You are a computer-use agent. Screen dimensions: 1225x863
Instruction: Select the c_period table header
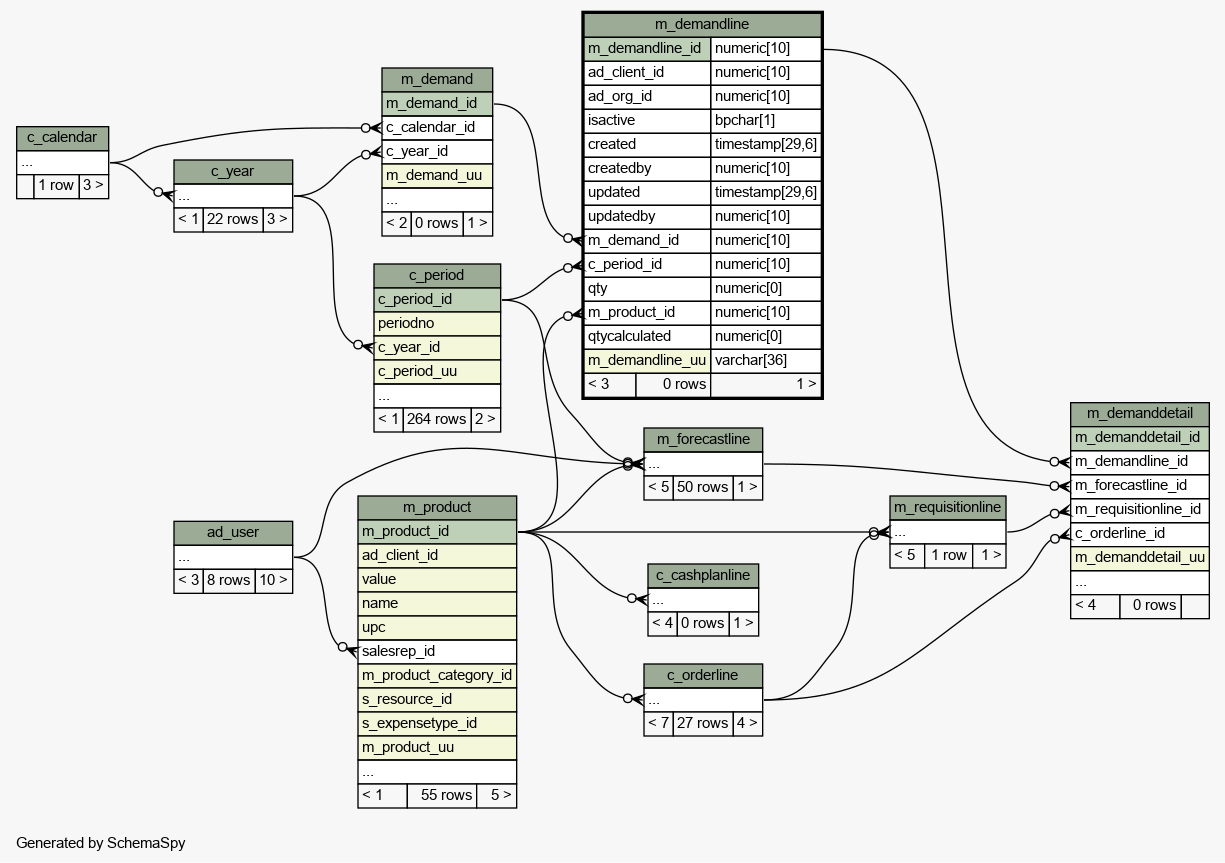pyautogui.click(x=437, y=275)
